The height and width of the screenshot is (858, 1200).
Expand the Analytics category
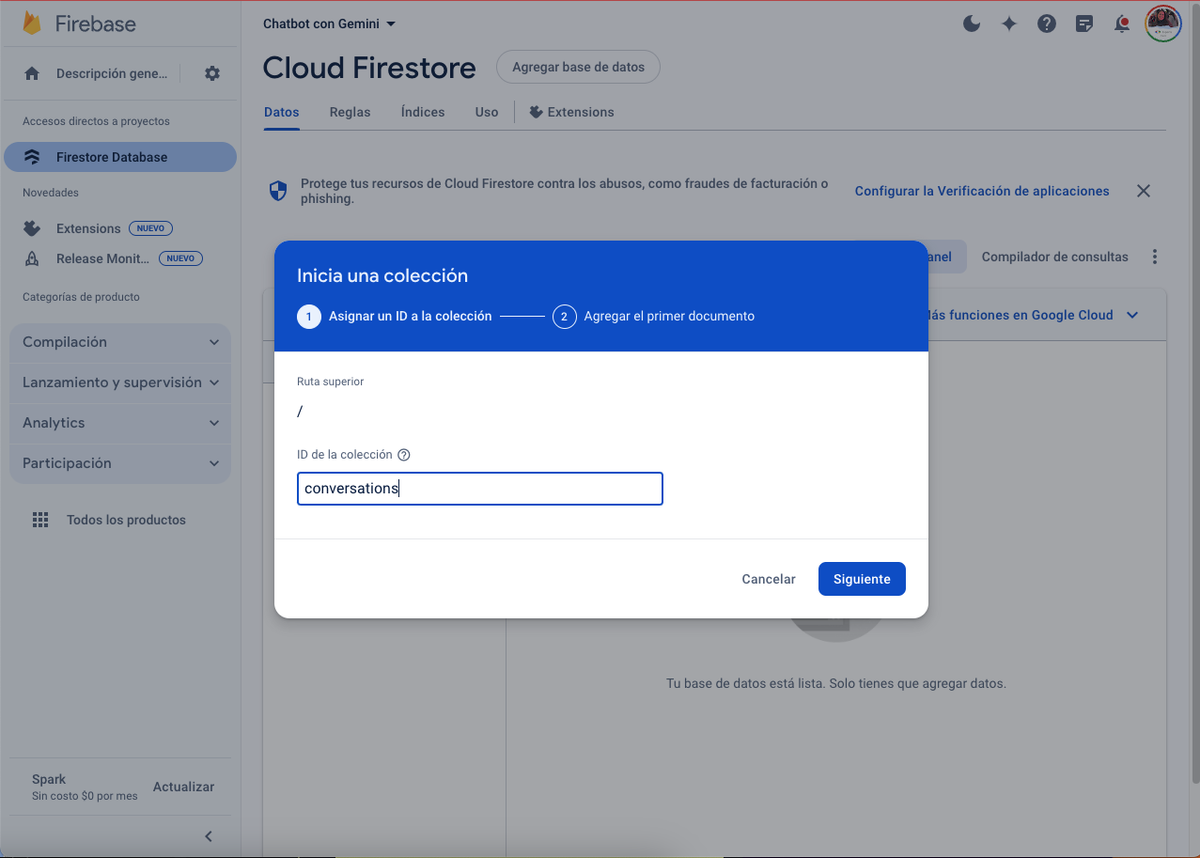120,423
